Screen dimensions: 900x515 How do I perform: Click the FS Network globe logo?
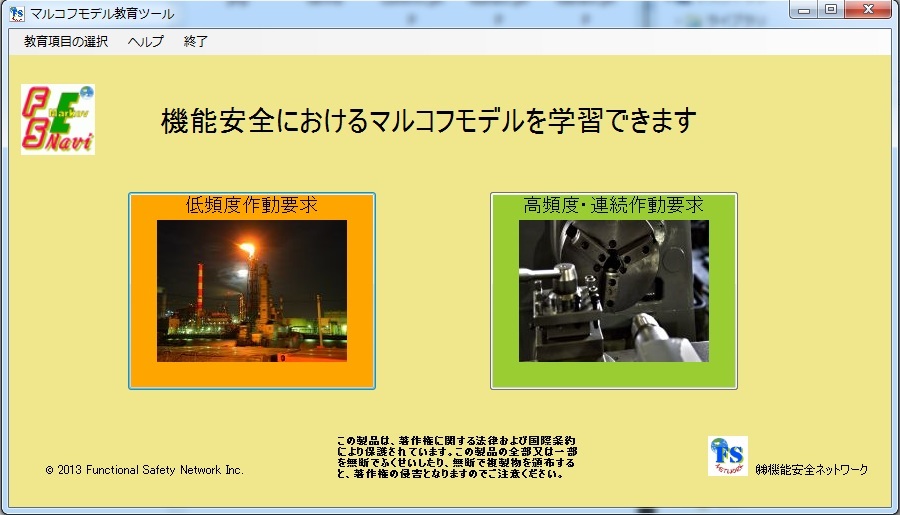pyautogui.click(x=728, y=456)
